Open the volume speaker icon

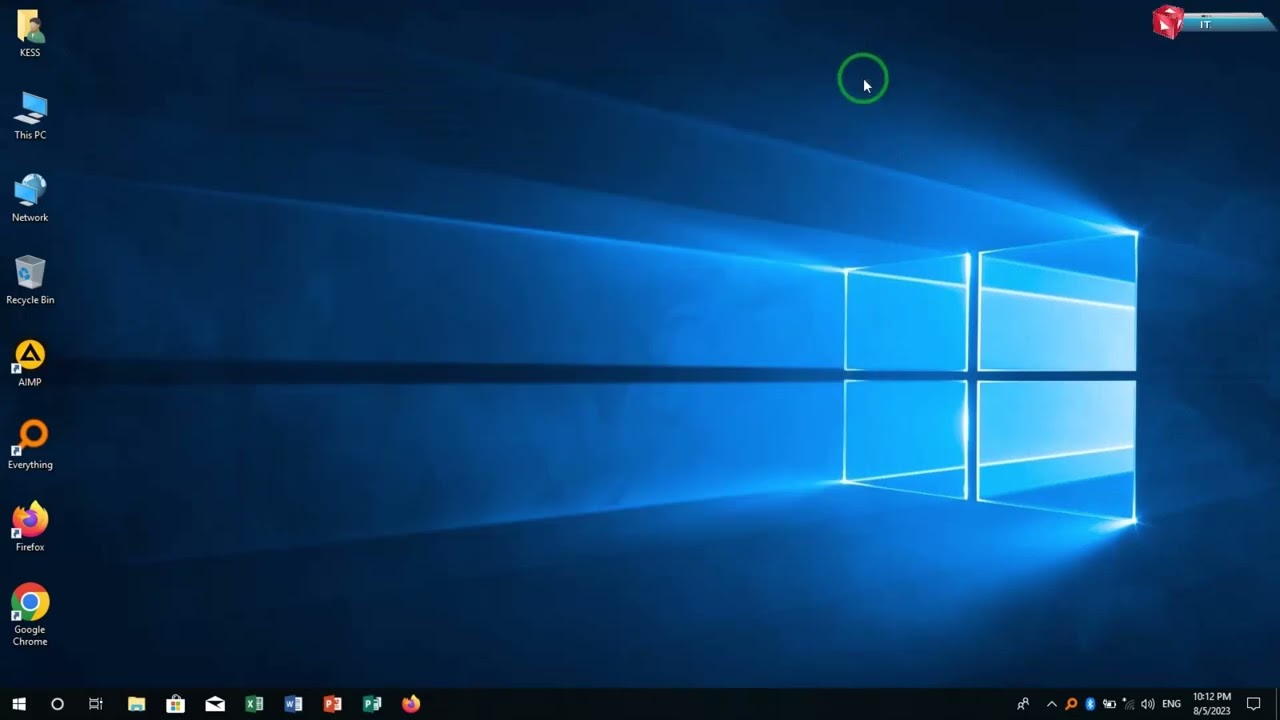click(1148, 704)
